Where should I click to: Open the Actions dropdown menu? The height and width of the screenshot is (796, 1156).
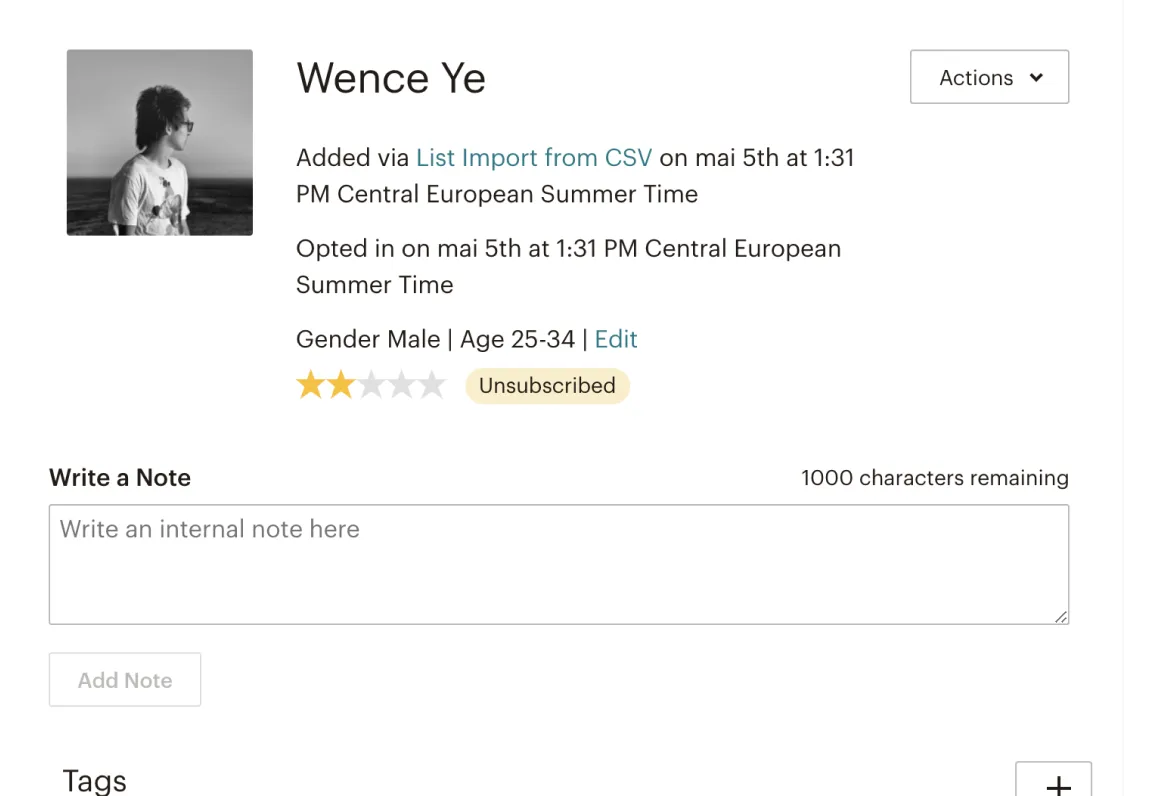[x=989, y=77]
